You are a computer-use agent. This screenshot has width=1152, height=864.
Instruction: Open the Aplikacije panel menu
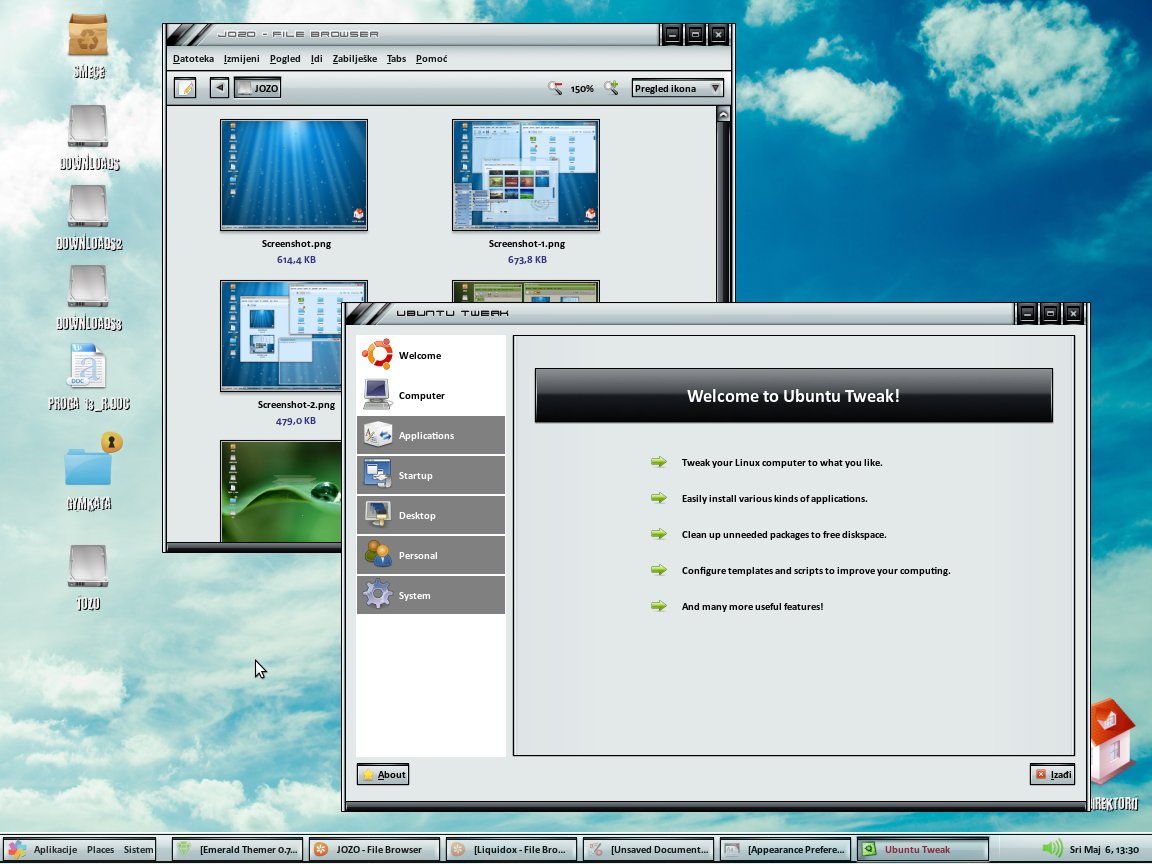point(55,849)
